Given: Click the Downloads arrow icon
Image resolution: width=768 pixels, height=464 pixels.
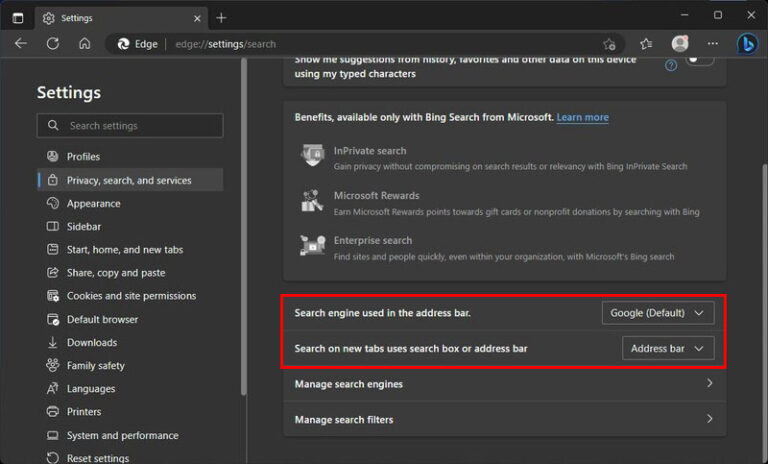Looking at the screenshot, I should tap(52, 342).
